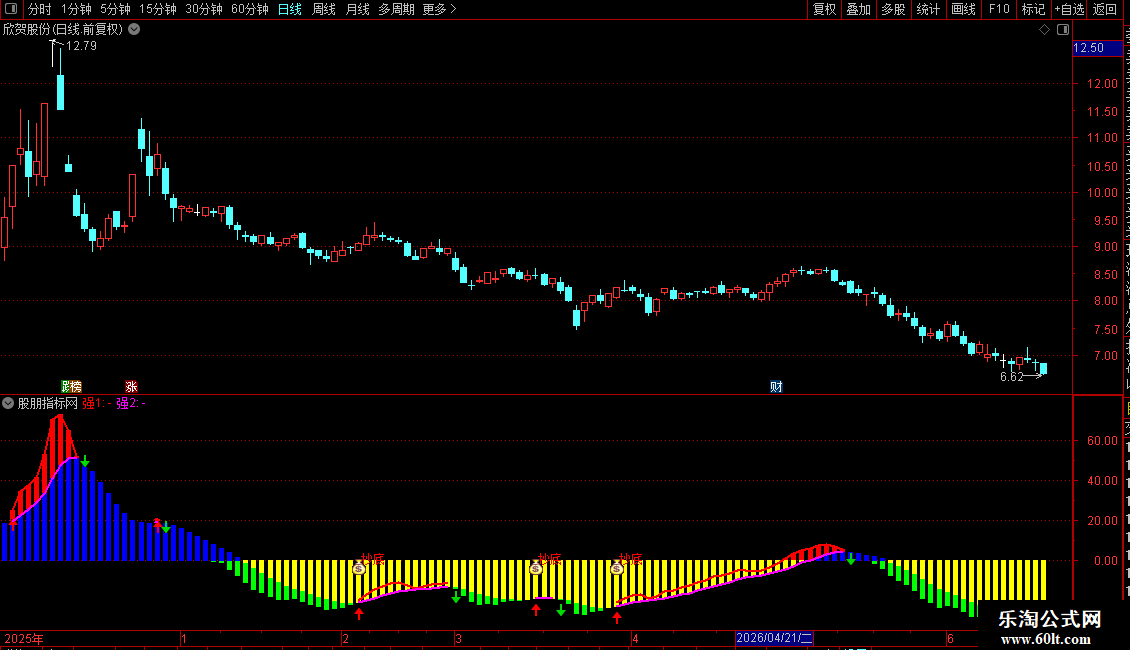The image size is (1130, 650).
Task: Open the 多周期 multi-period view
Action: pyautogui.click(x=396, y=9)
